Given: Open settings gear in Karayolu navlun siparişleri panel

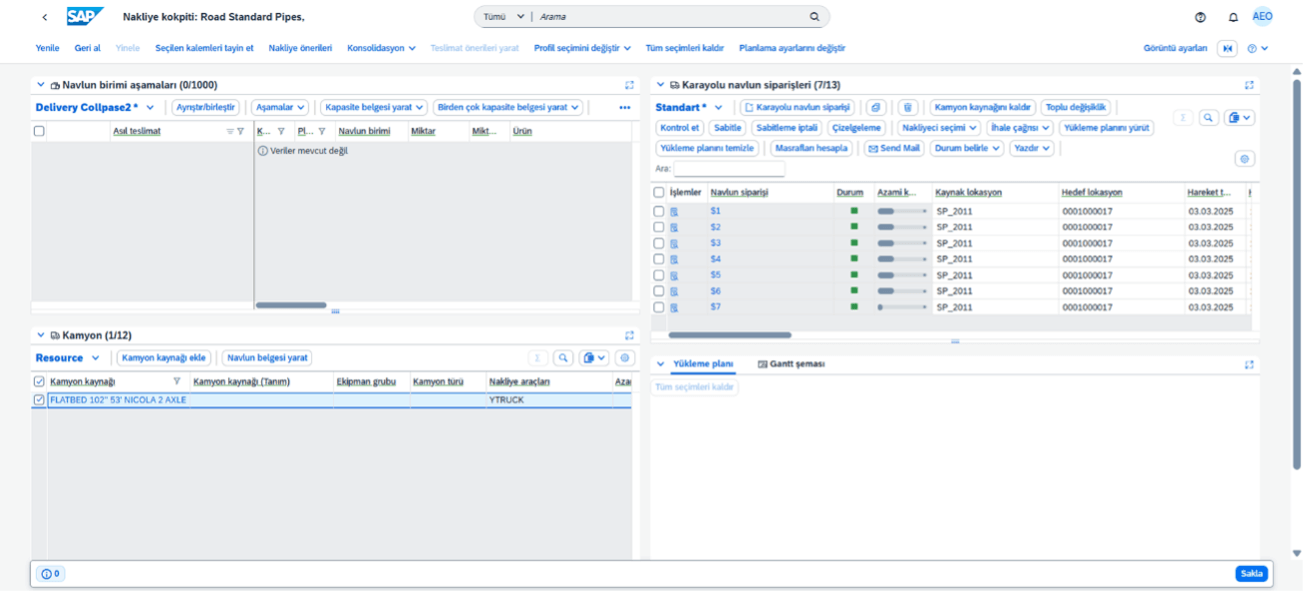Looking at the screenshot, I should coord(1244,159).
